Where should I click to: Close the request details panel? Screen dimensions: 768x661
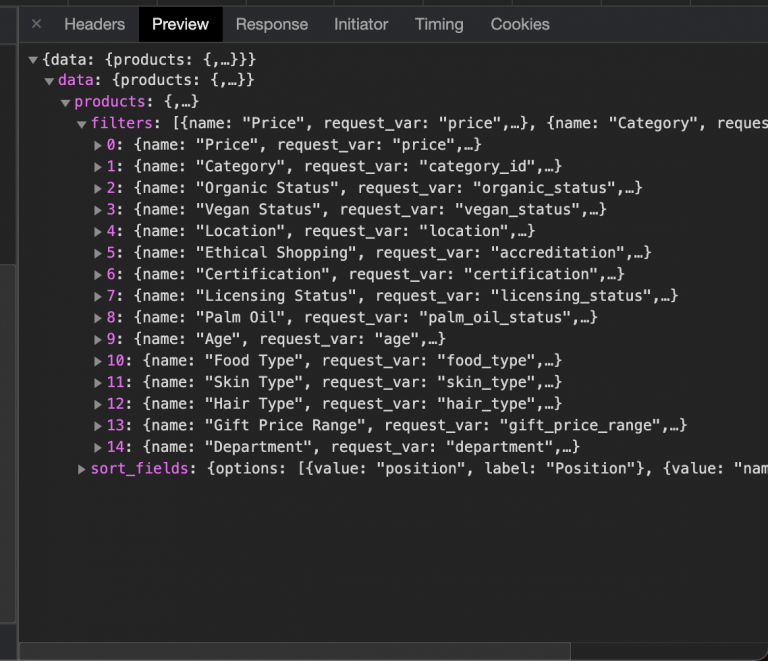(36, 24)
